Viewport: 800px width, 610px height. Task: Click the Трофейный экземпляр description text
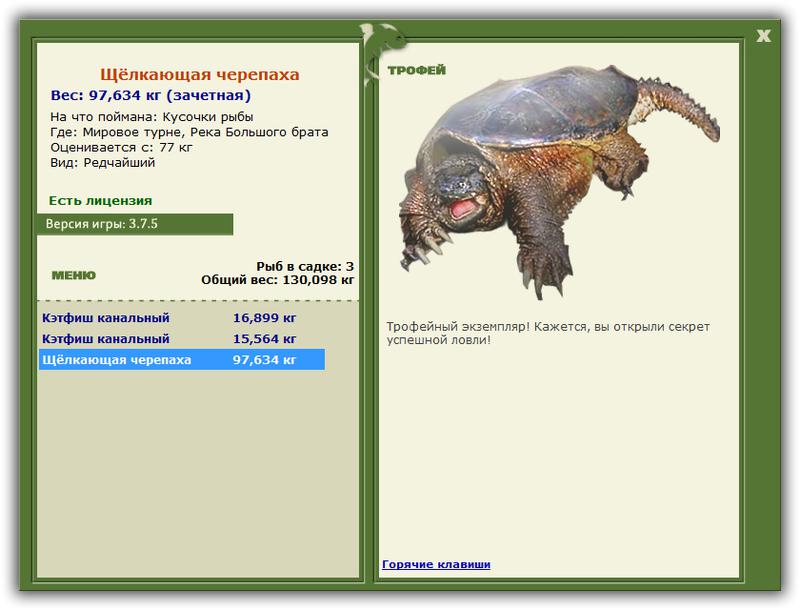pyautogui.click(x=548, y=333)
